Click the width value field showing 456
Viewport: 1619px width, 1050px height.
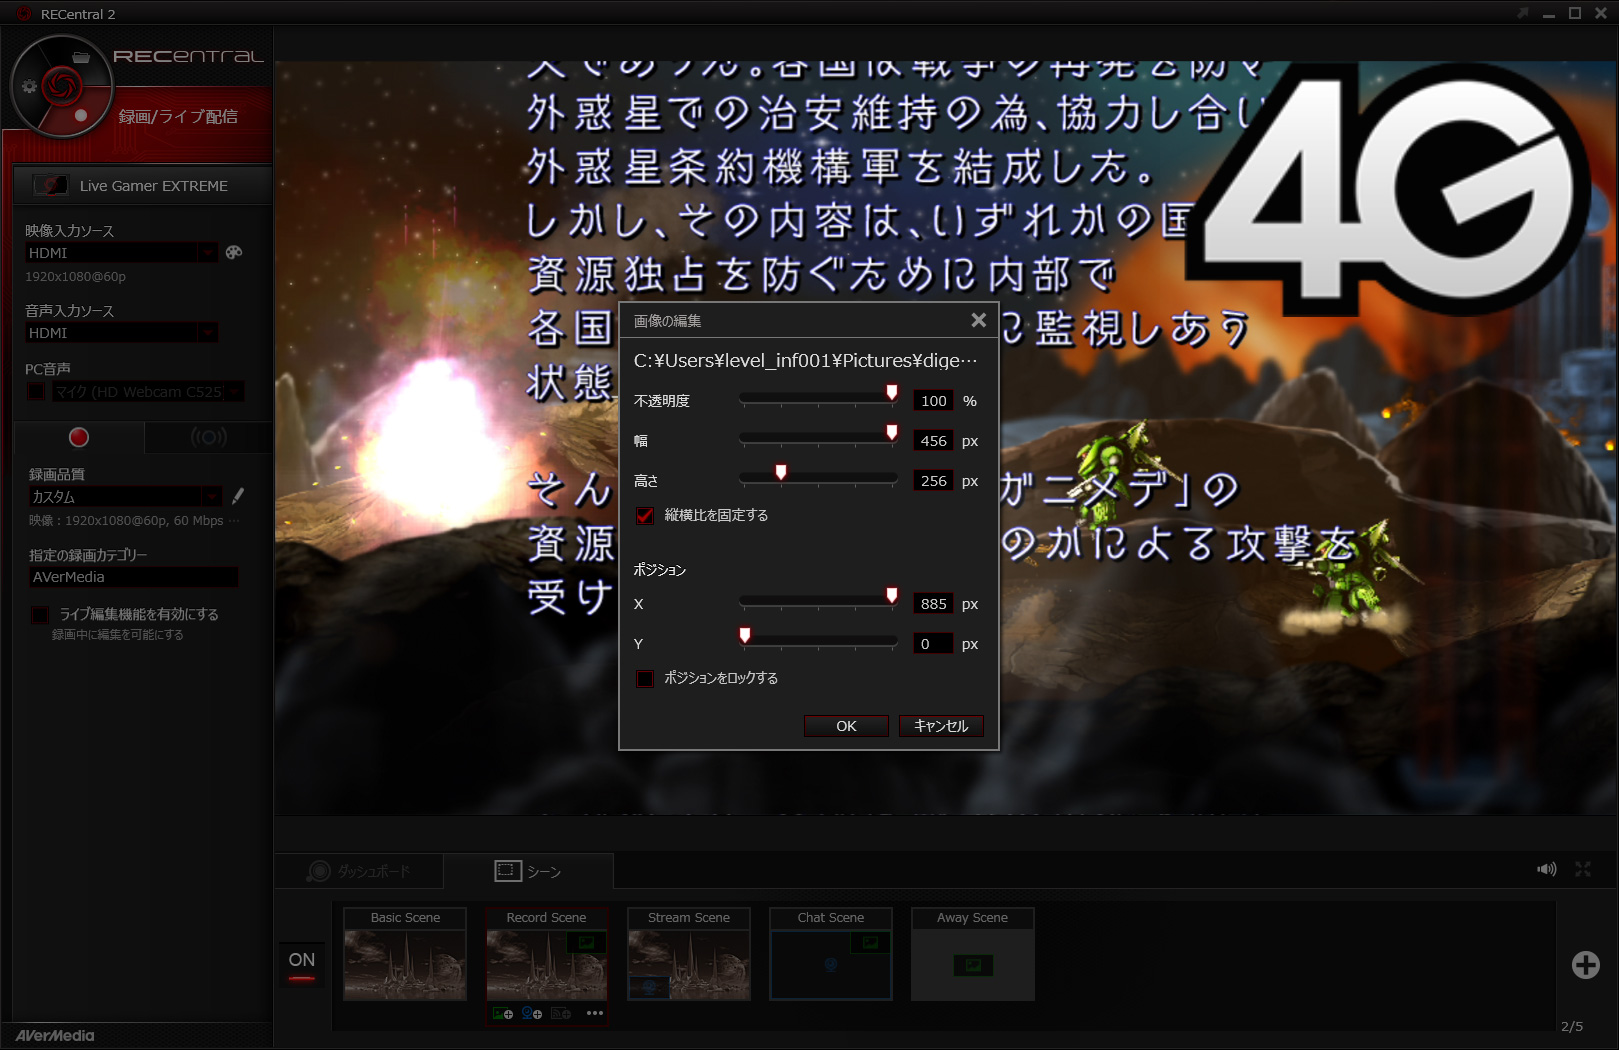tap(933, 441)
